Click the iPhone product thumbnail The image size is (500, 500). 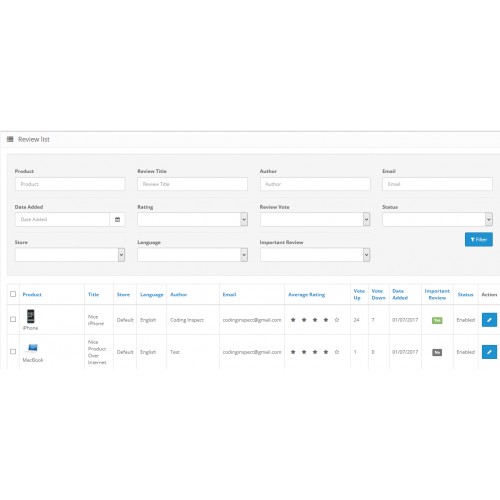point(31,316)
